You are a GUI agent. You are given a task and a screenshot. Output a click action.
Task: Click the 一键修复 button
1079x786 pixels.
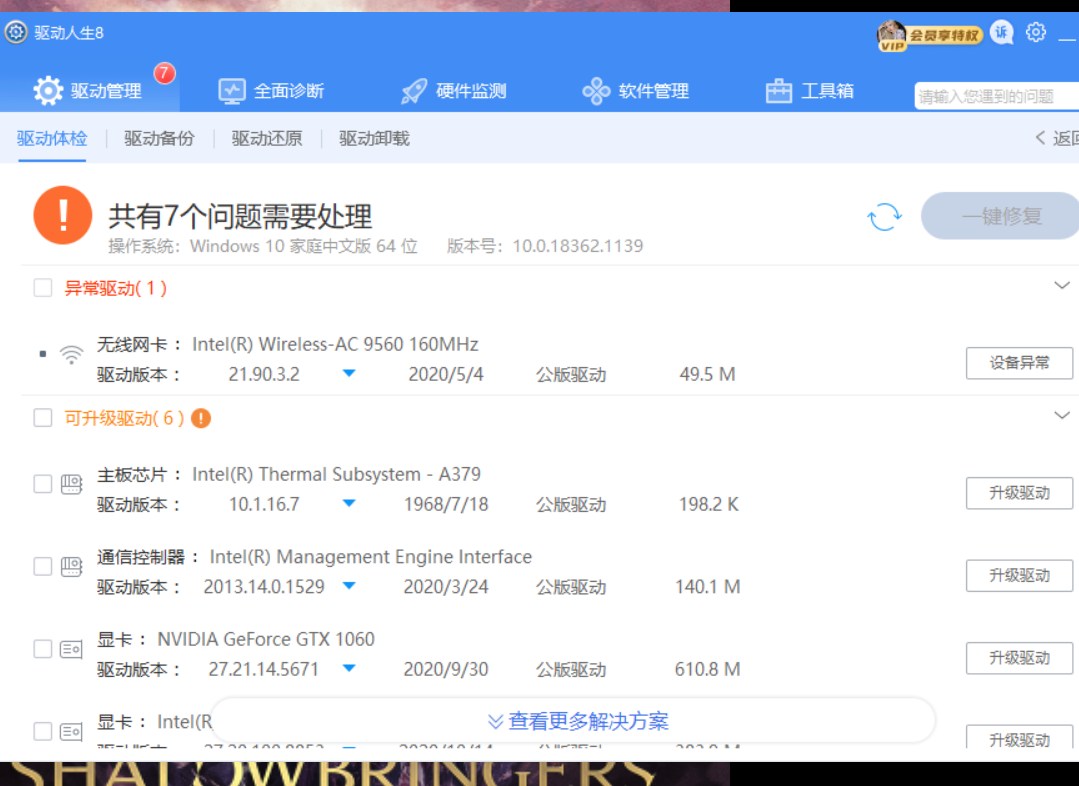click(x=1001, y=216)
